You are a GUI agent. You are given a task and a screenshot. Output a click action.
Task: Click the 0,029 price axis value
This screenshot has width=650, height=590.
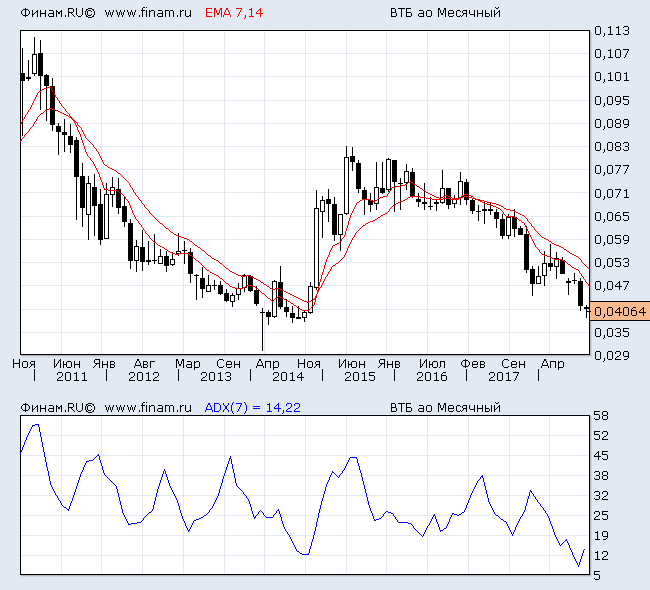pos(611,355)
